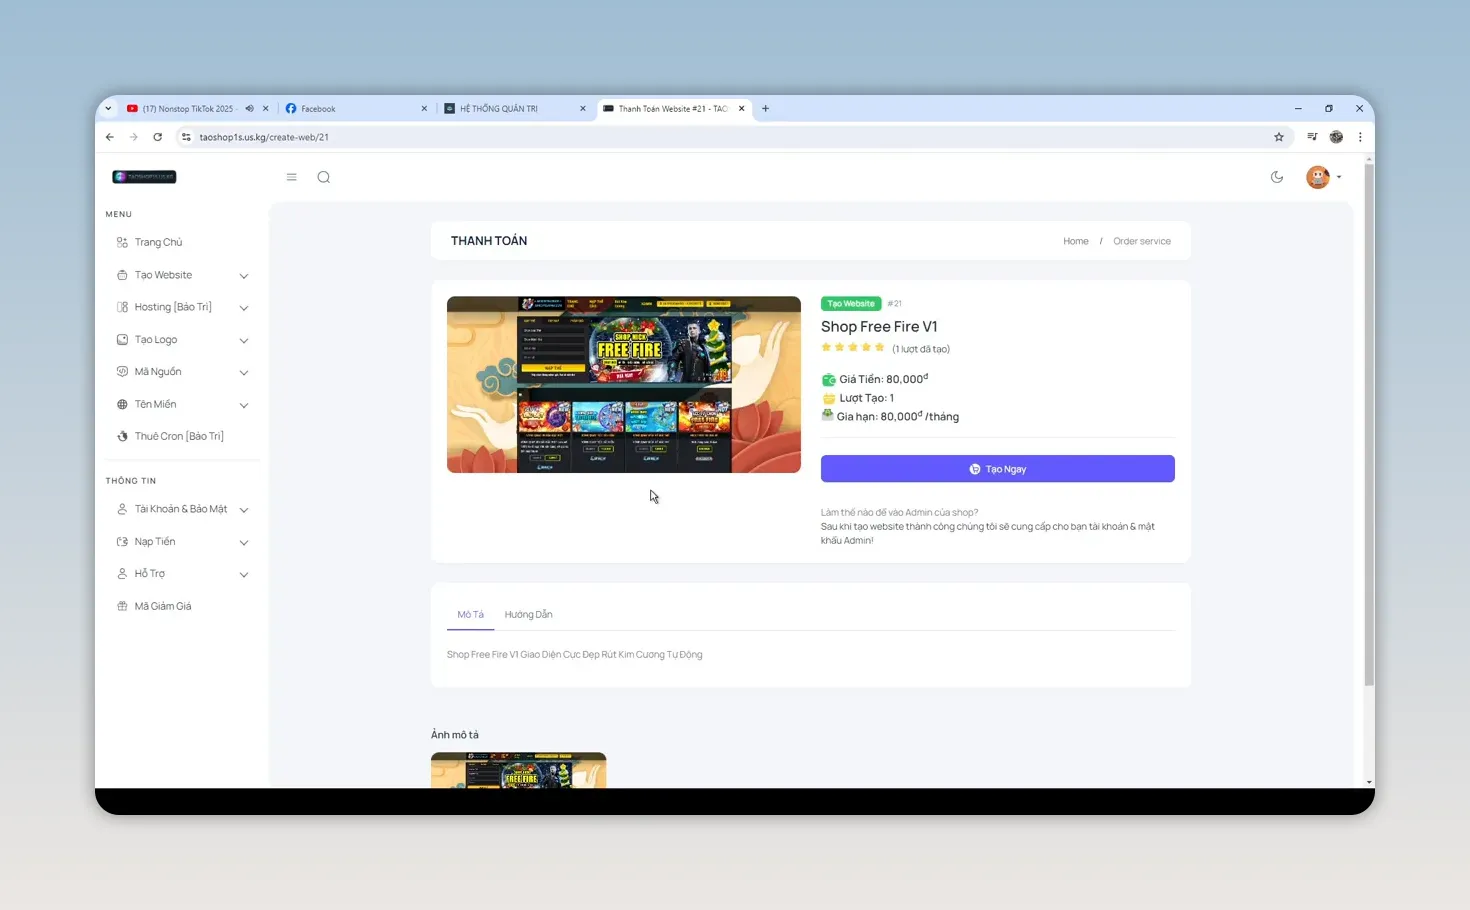Click the Order service breadcrumb
This screenshot has height=910, width=1470.
[x=1142, y=241]
